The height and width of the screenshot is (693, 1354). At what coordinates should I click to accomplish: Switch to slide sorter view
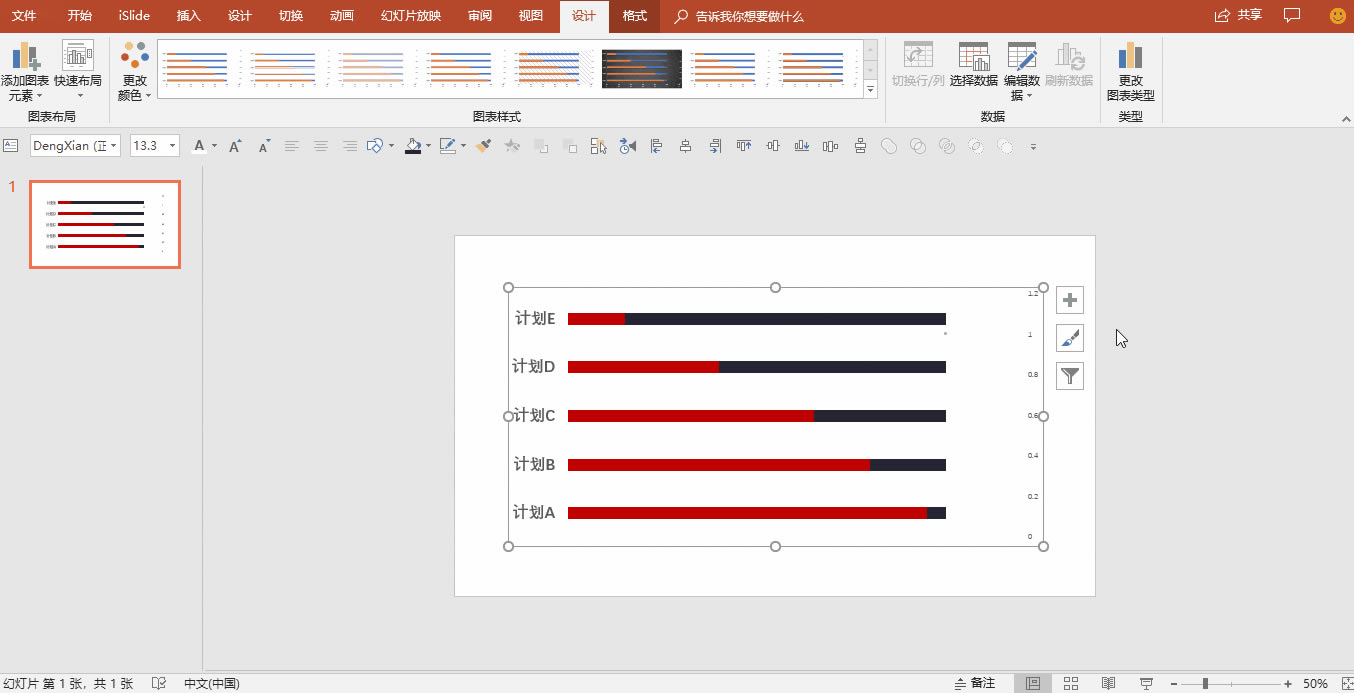(1071, 683)
